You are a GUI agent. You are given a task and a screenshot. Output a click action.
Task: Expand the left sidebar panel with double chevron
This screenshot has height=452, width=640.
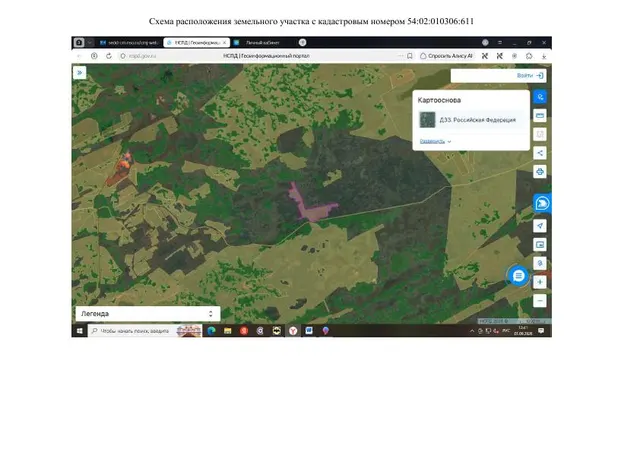(x=80, y=73)
